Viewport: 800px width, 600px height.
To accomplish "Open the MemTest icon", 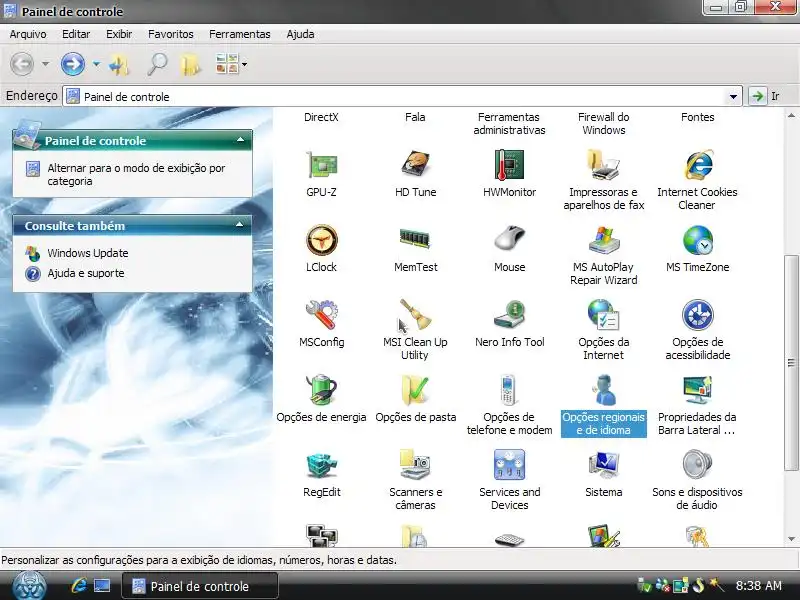I will click(x=415, y=239).
